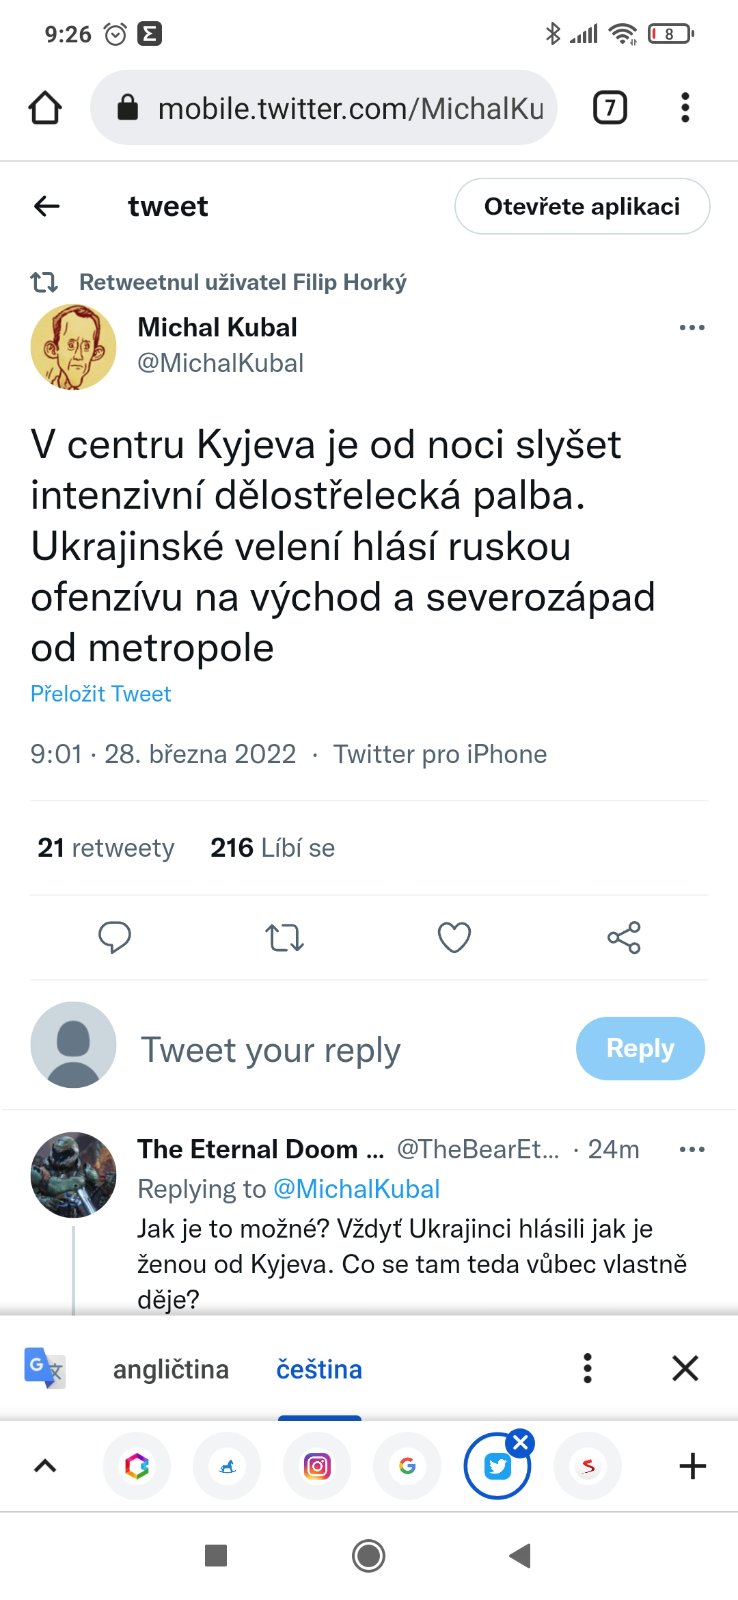738x1600 pixels.
Task: Click the Přeložit Tweet link
Action: [101, 694]
